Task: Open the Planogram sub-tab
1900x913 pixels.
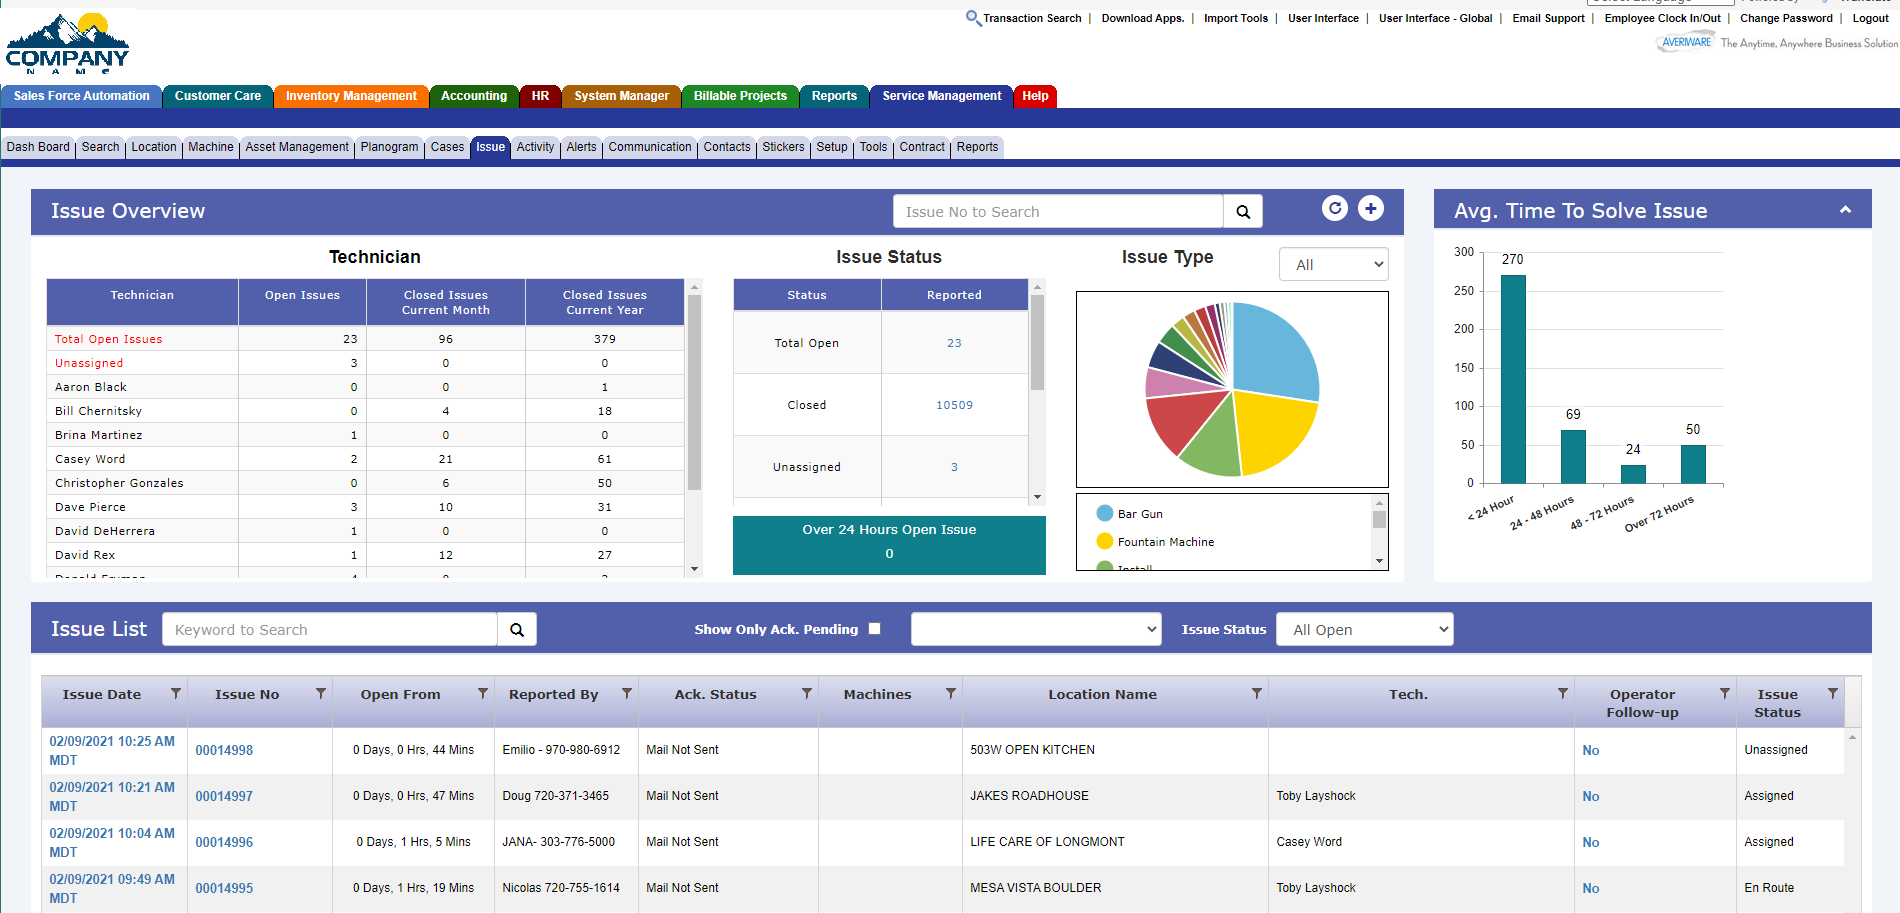Action: 389,147
